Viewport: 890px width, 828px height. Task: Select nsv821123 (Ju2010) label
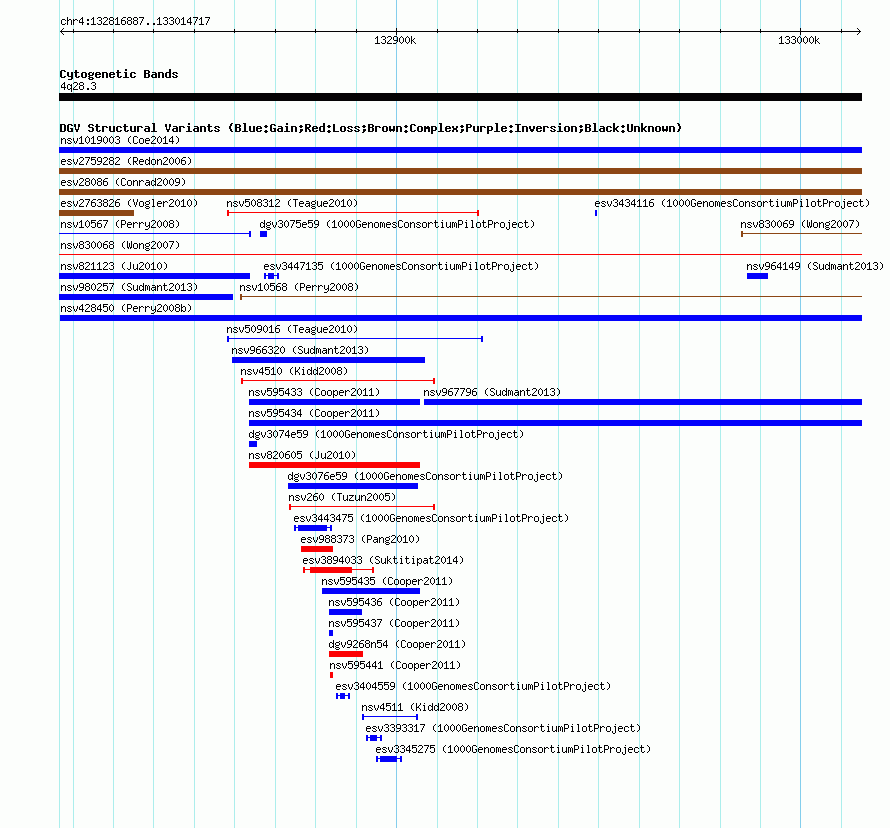[114, 266]
